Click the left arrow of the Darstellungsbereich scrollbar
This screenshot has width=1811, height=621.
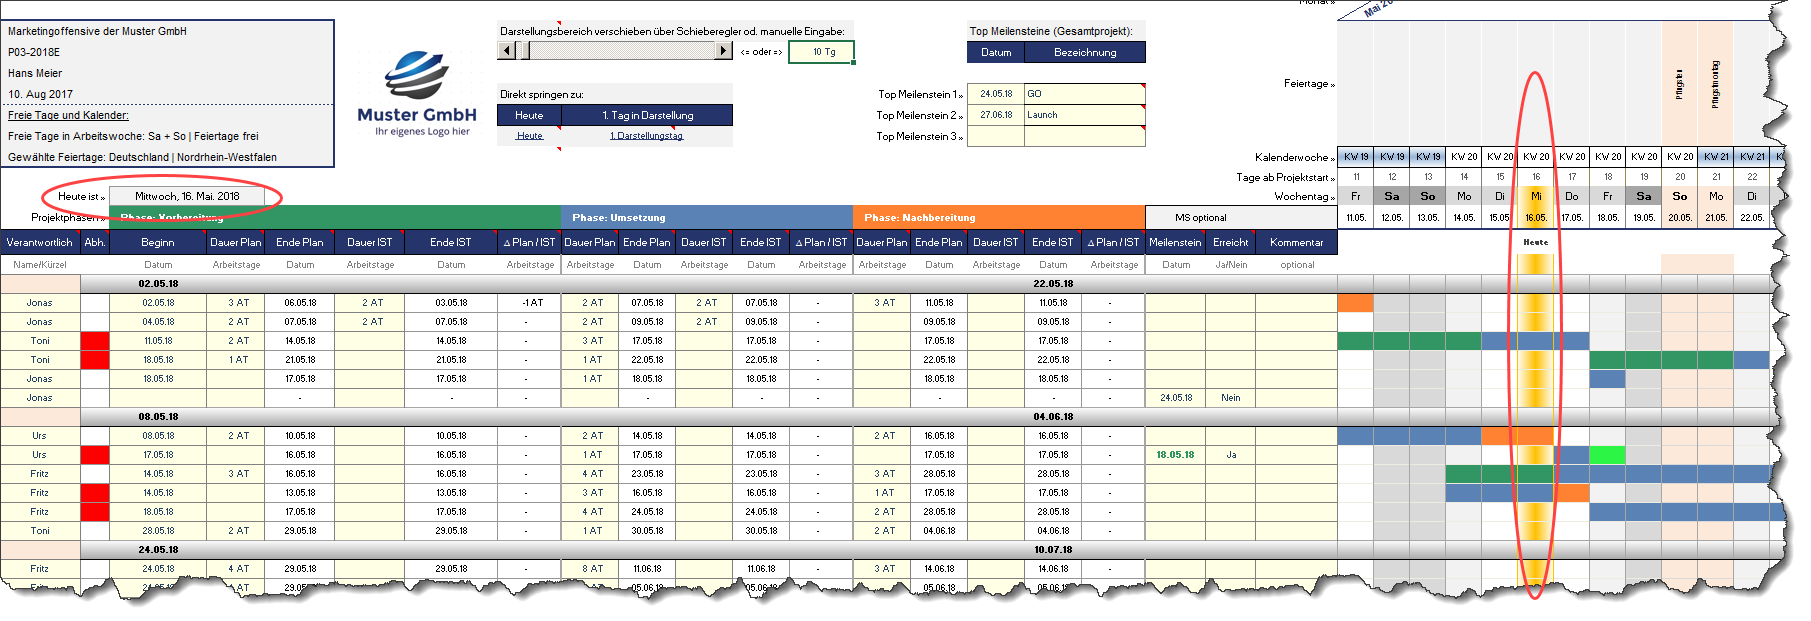click(507, 51)
